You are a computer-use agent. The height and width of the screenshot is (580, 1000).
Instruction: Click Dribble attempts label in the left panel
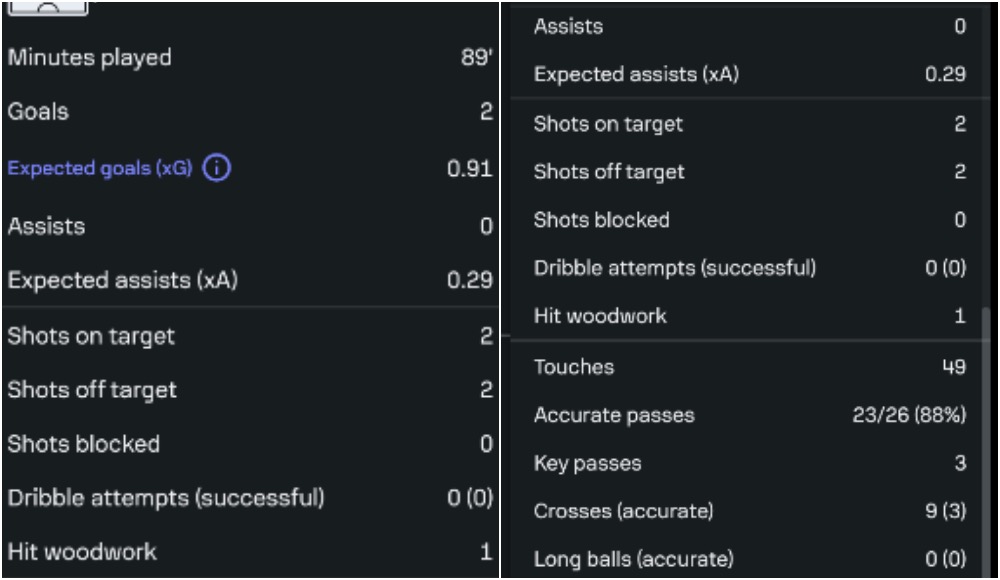click(166, 498)
